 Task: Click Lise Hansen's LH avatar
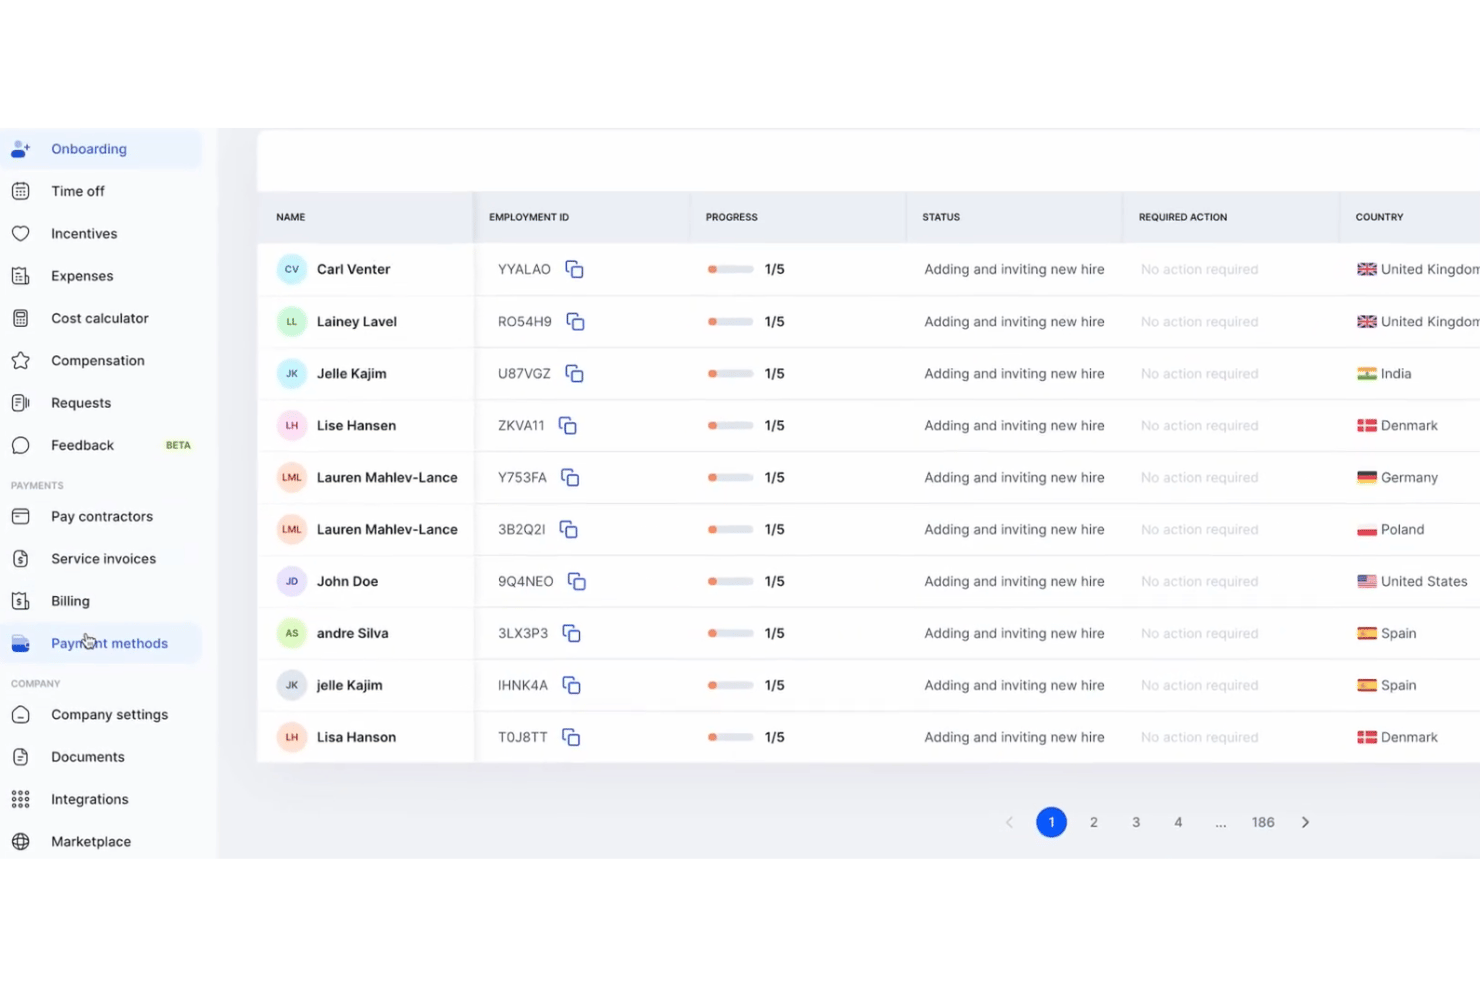291,425
